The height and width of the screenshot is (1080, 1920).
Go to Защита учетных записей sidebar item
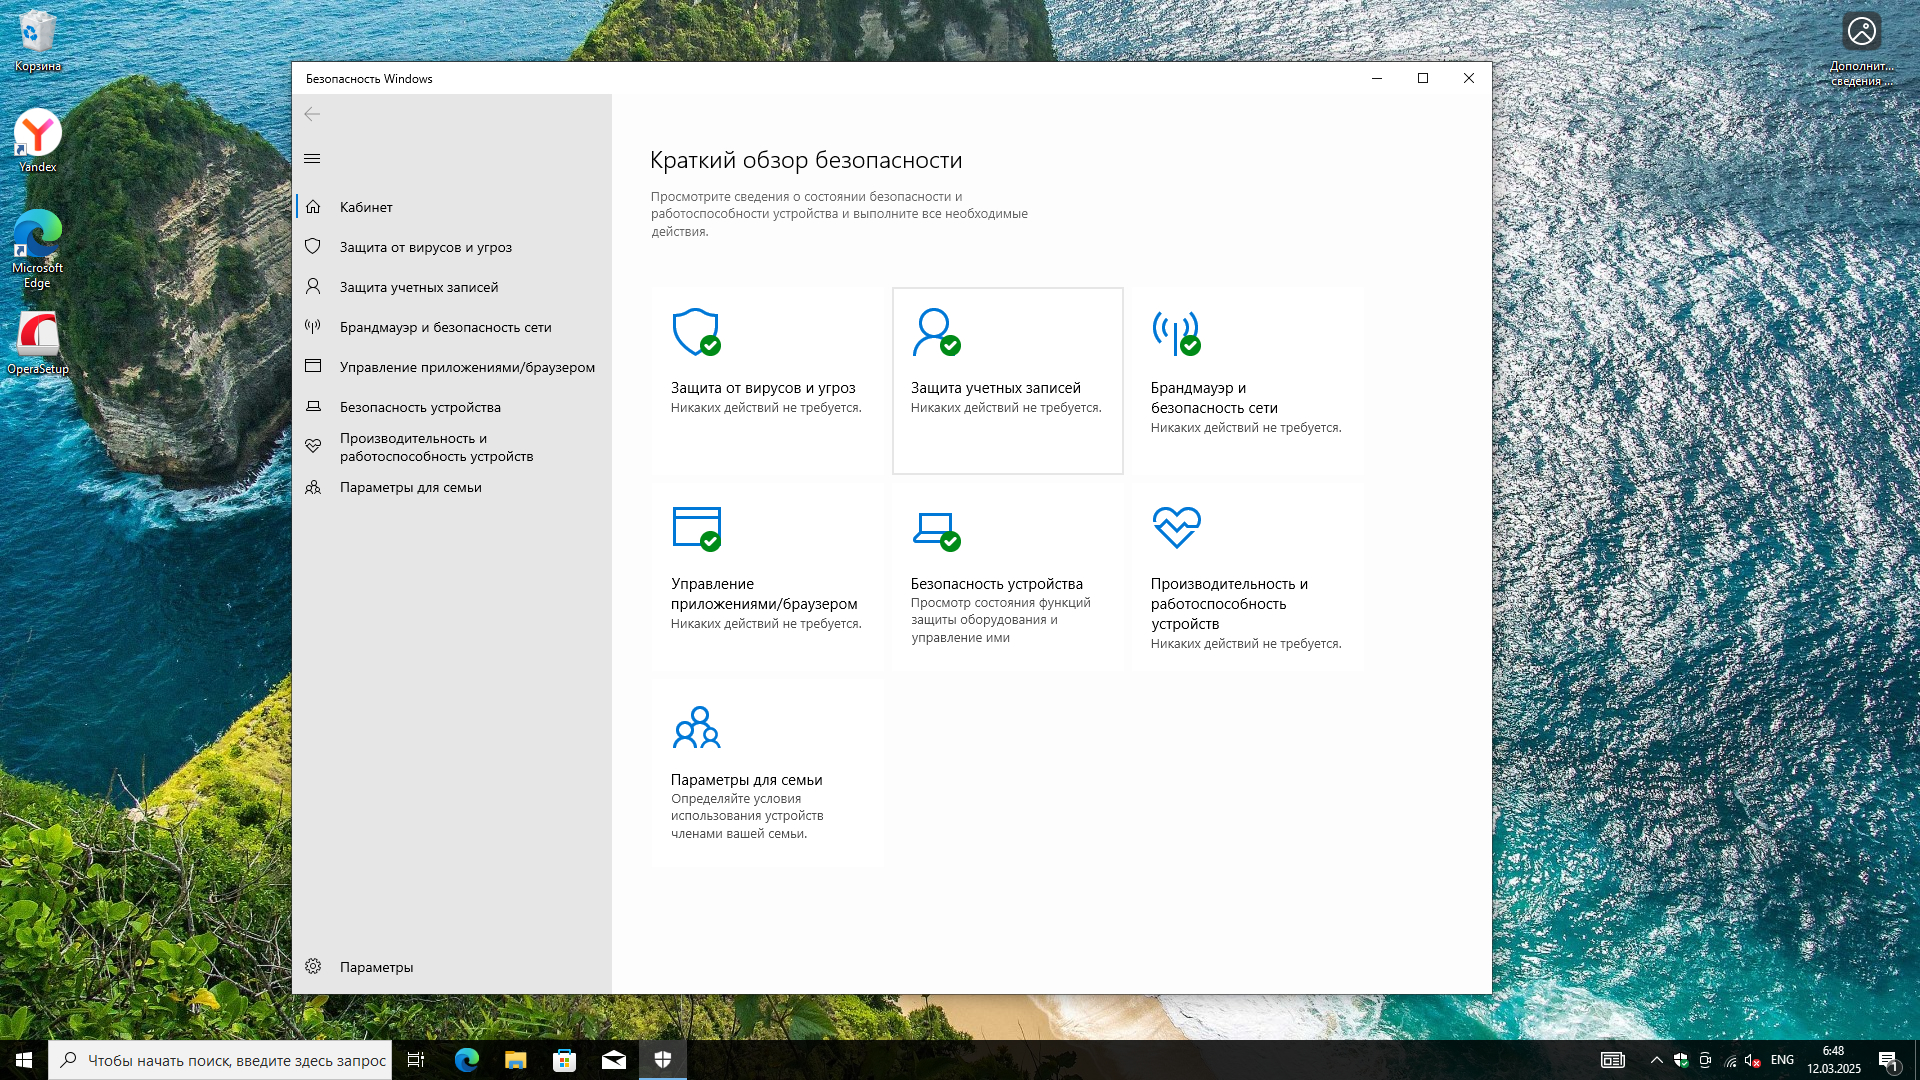coord(418,287)
